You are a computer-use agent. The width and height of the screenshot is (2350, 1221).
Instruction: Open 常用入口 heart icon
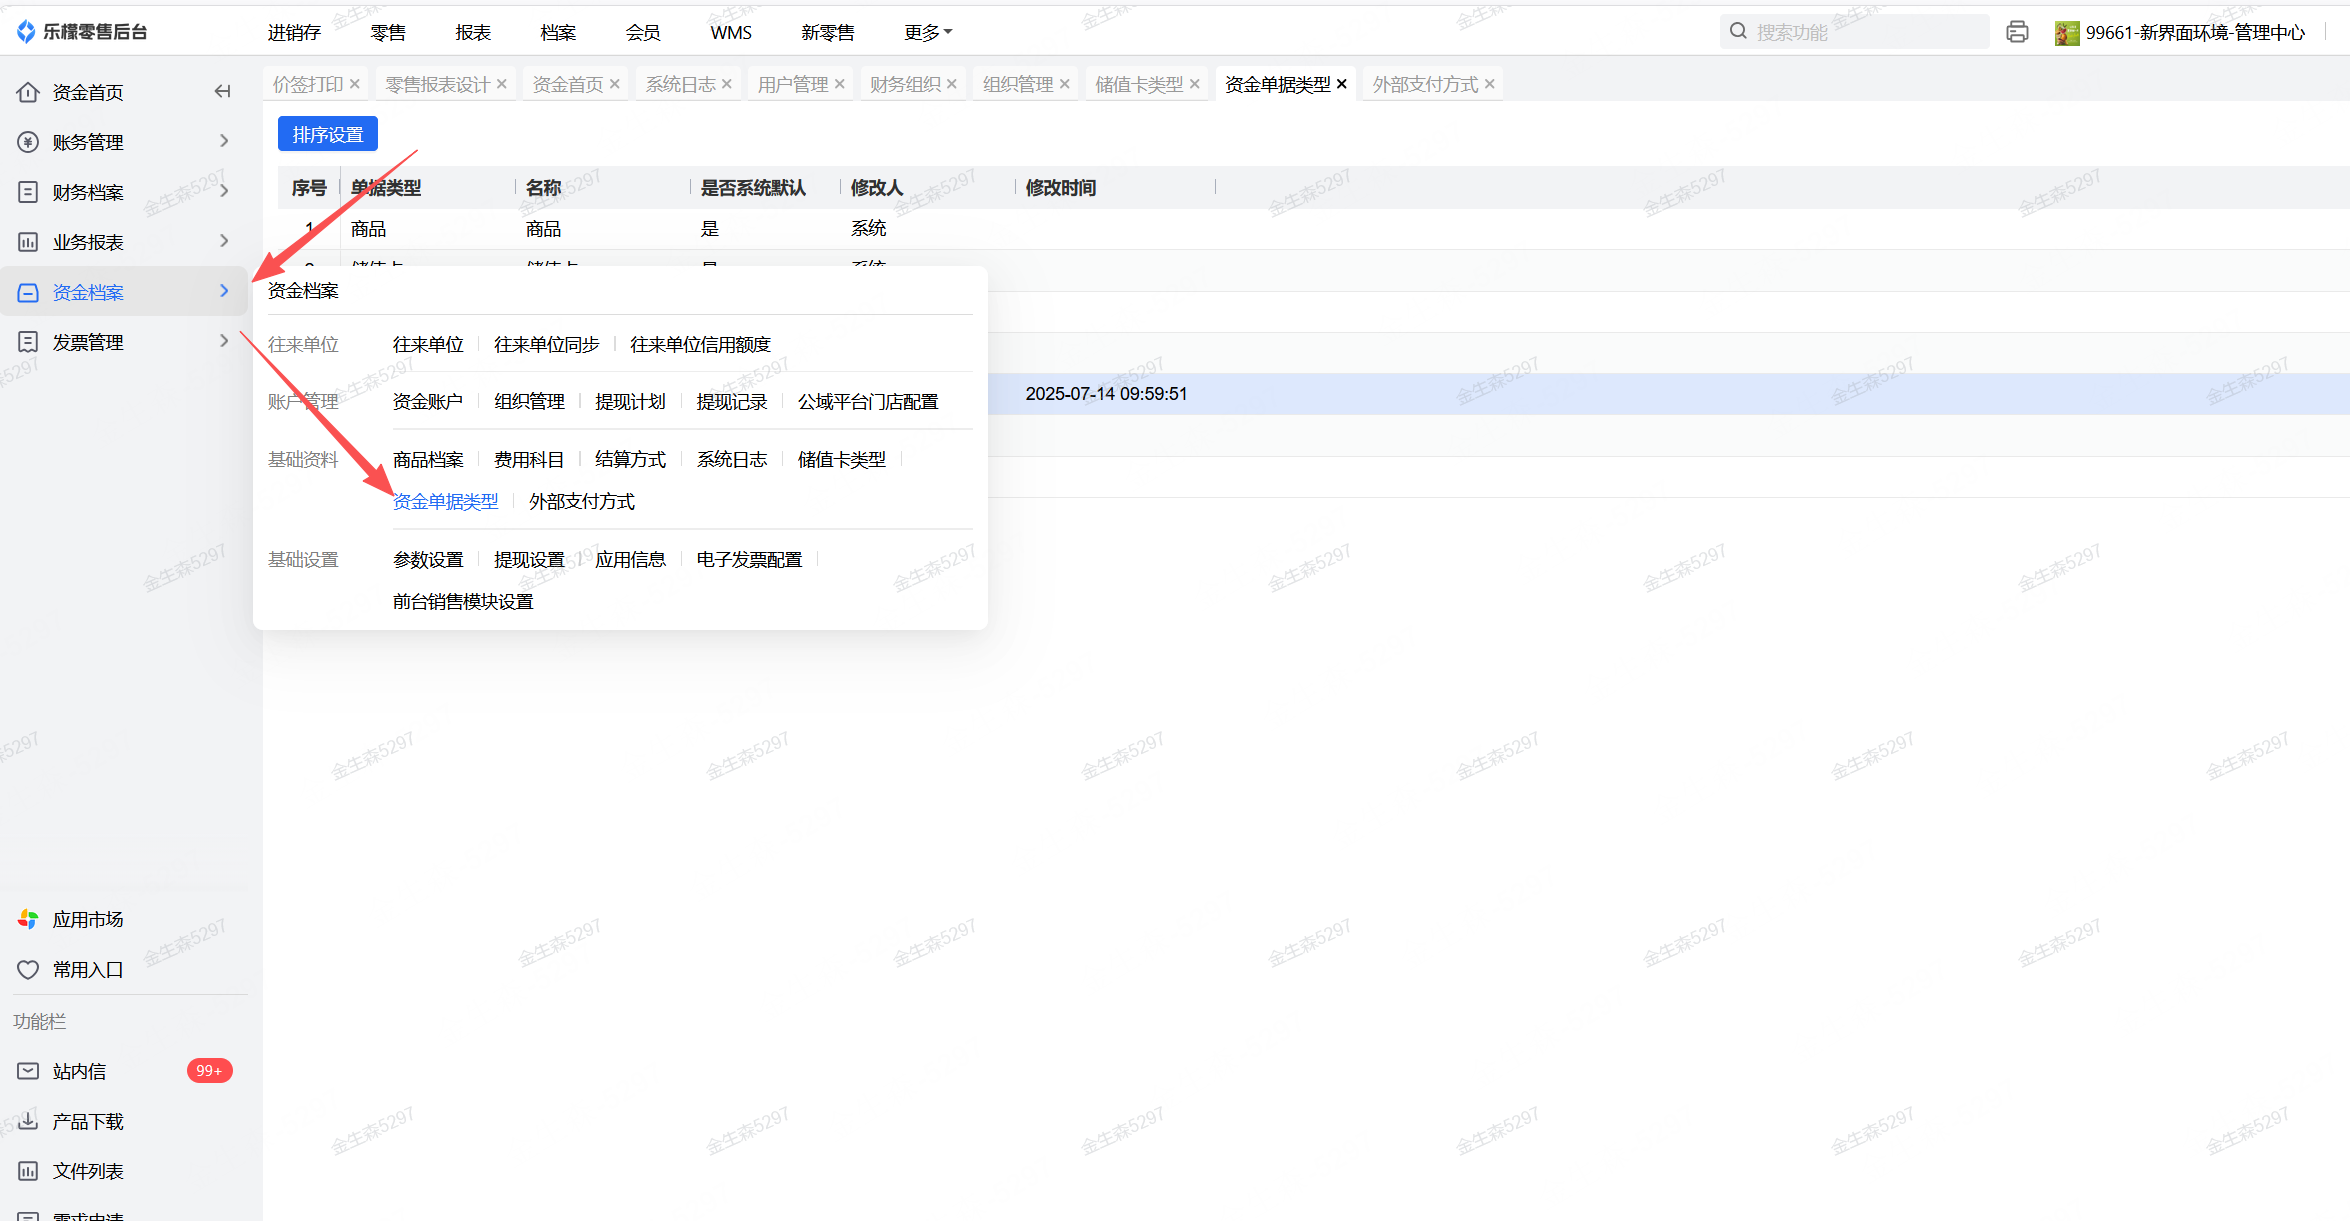(x=28, y=969)
